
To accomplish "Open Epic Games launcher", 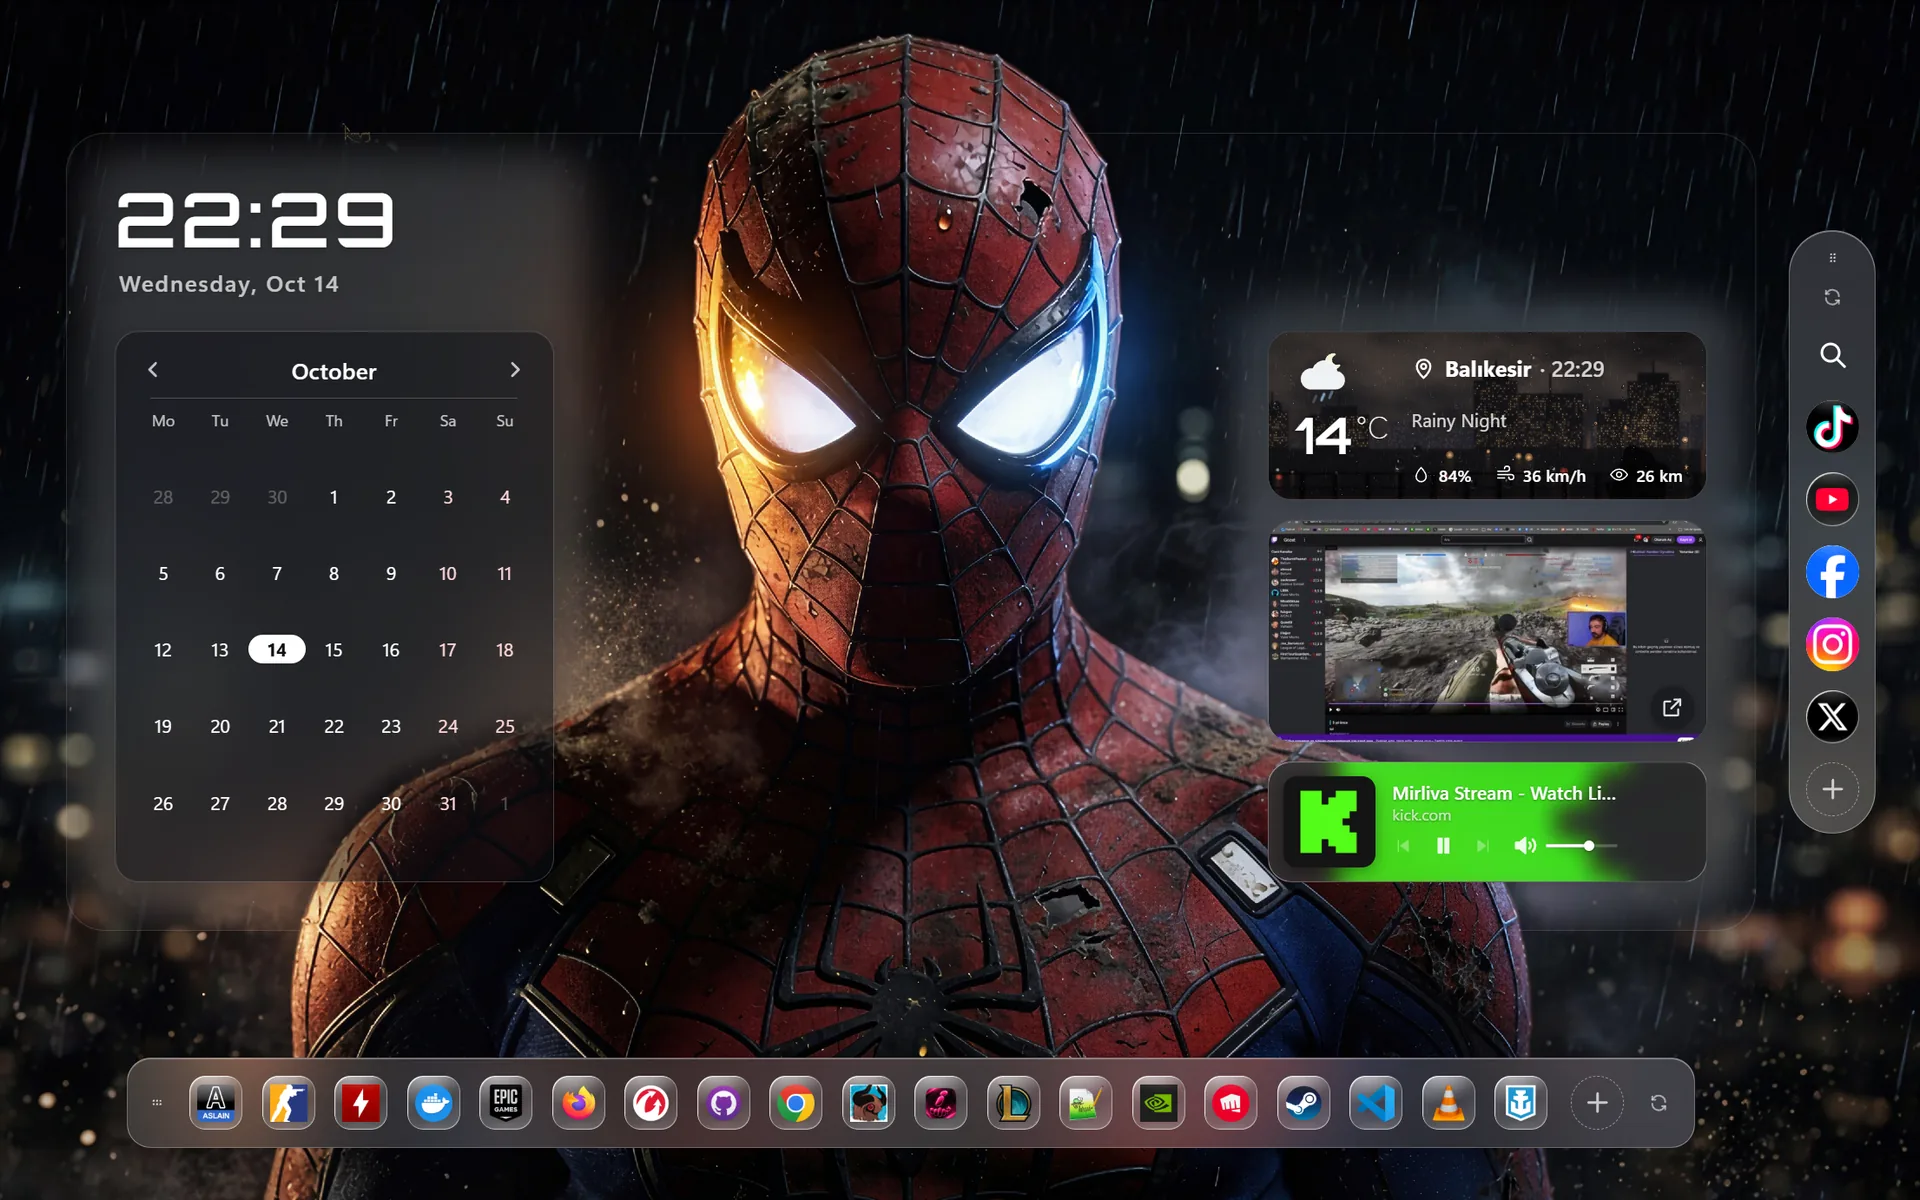I will [x=506, y=1103].
